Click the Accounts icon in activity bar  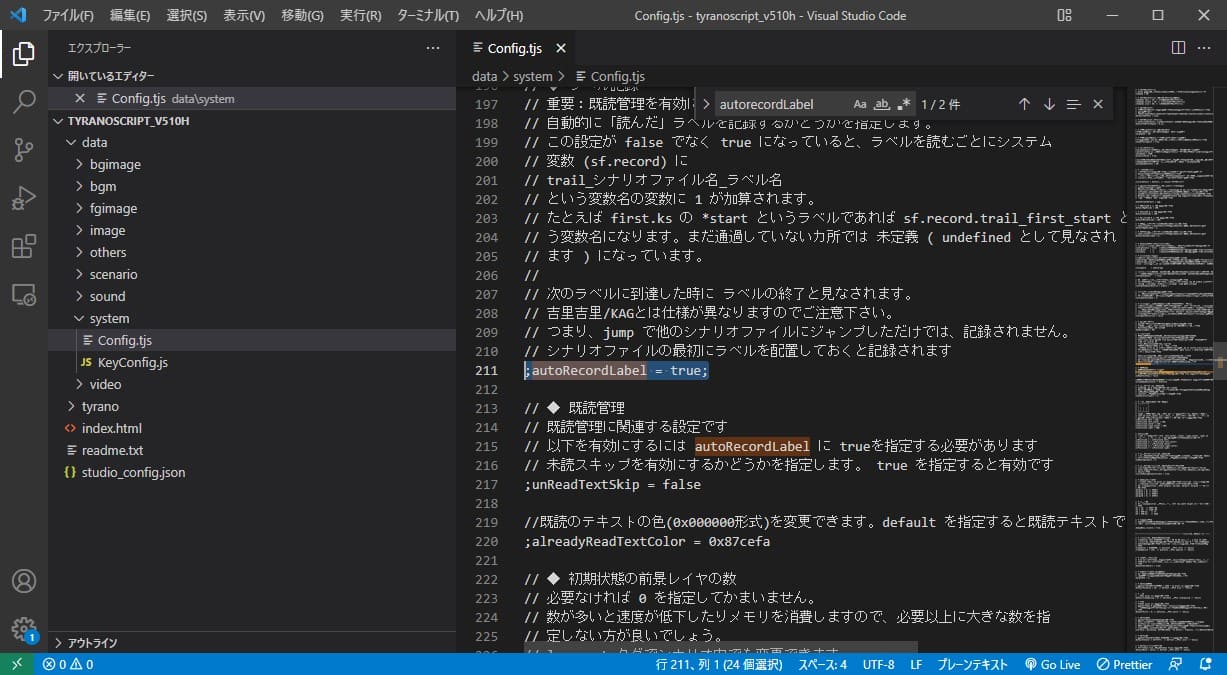click(x=24, y=581)
